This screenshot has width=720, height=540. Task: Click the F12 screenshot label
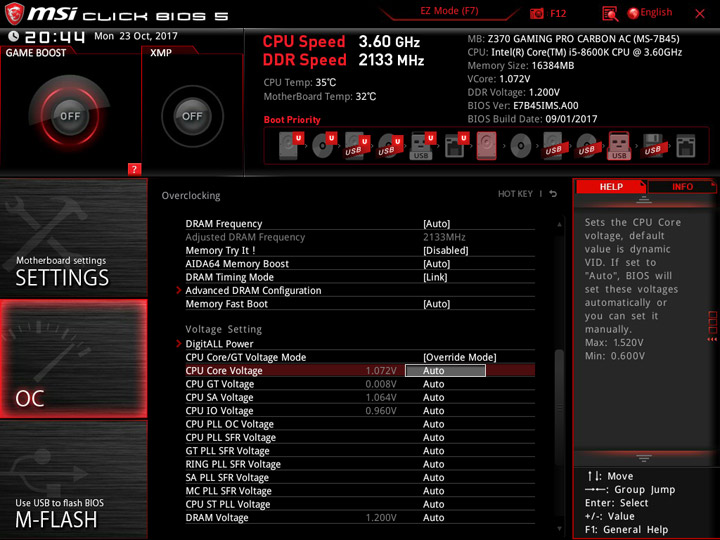(558, 13)
